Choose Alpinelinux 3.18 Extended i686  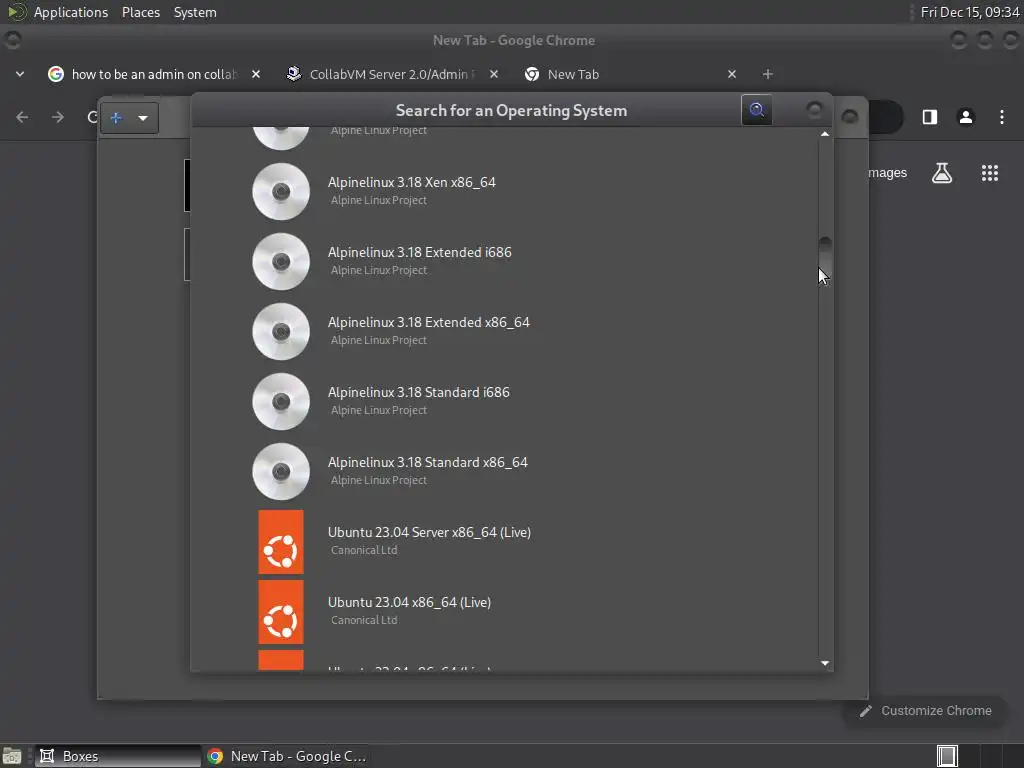click(504, 261)
